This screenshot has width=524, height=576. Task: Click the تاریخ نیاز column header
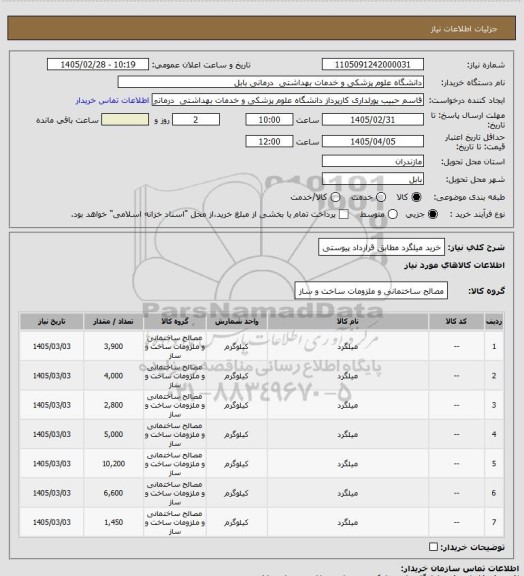[51, 321]
